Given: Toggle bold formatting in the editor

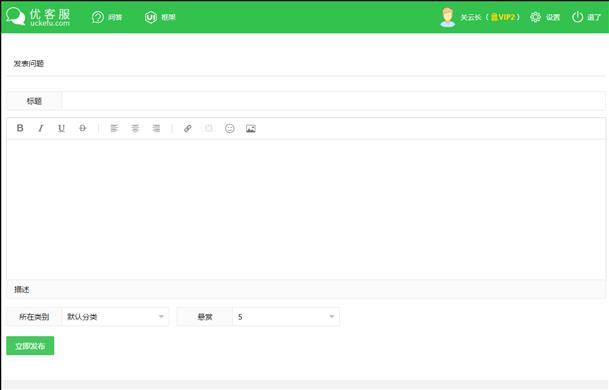Looking at the screenshot, I should [x=20, y=128].
